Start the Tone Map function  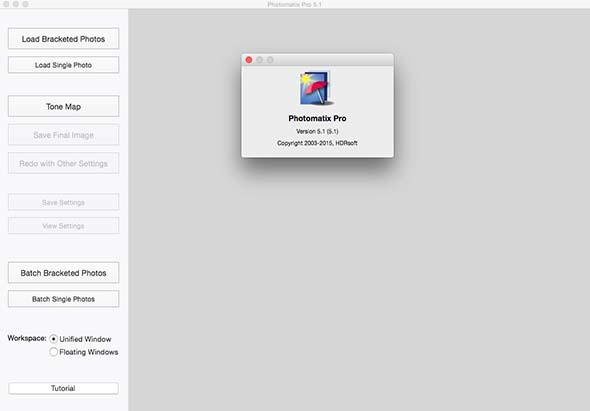[63, 106]
